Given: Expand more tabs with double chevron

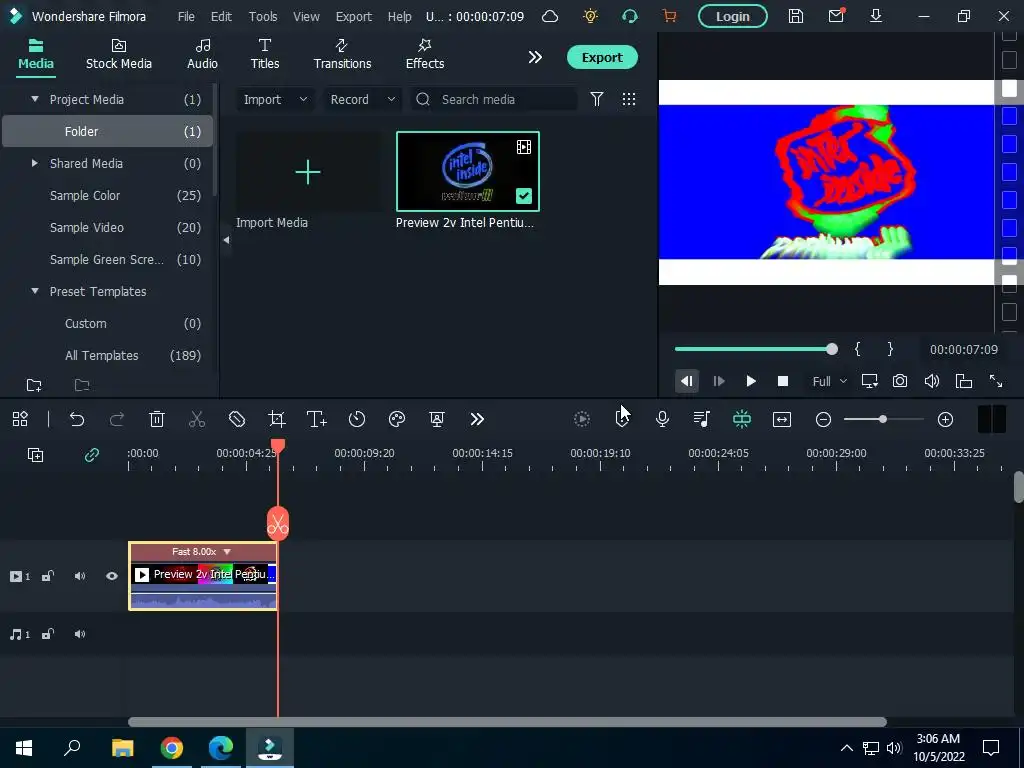Looking at the screenshot, I should tap(536, 57).
